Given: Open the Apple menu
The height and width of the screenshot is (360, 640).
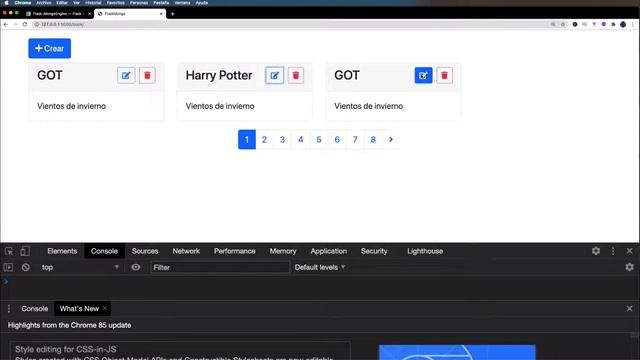Looking at the screenshot, I should click(x=6, y=3).
